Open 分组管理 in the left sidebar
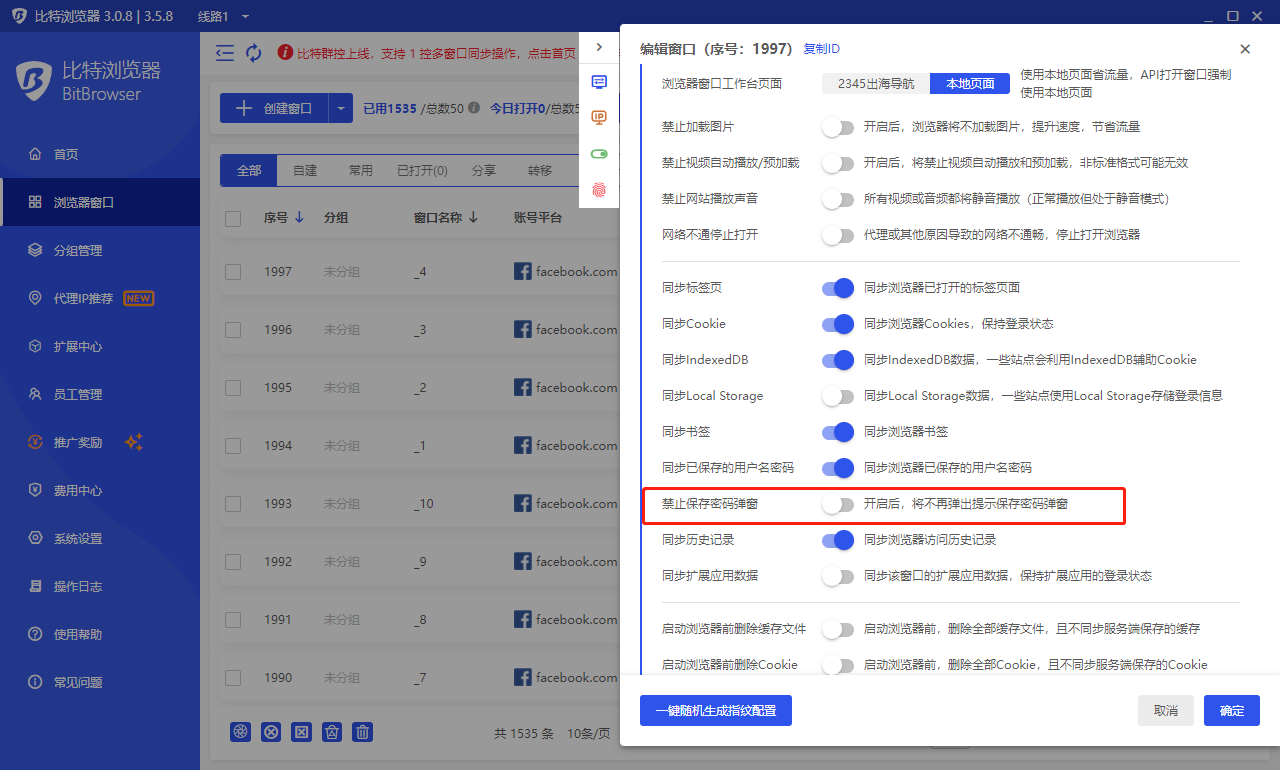 coord(78,250)
